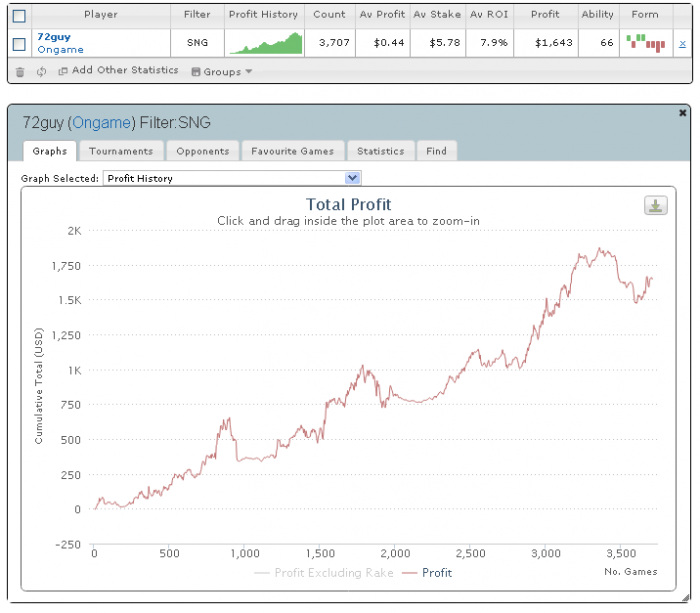The height and width of the screenshot is (613, 700).
Task: Sort by the Count column header
Action: 329,15
